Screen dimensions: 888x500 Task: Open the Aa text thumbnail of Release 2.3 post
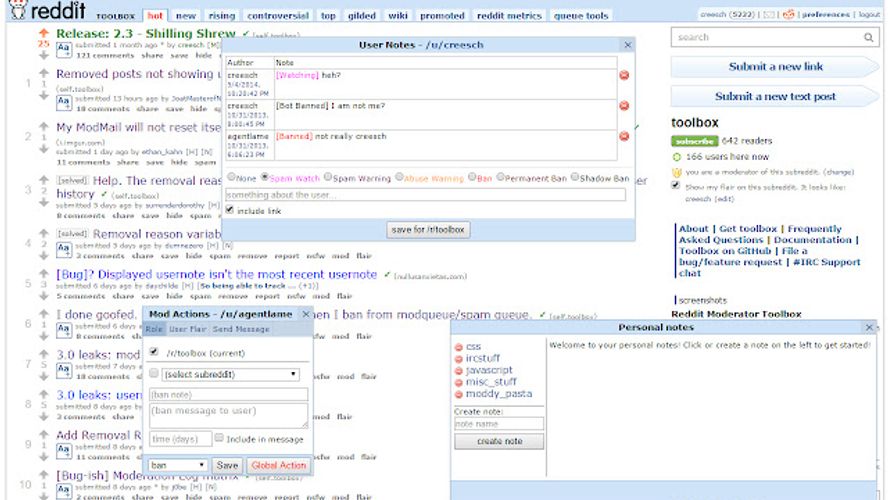(x=64, y=49)
